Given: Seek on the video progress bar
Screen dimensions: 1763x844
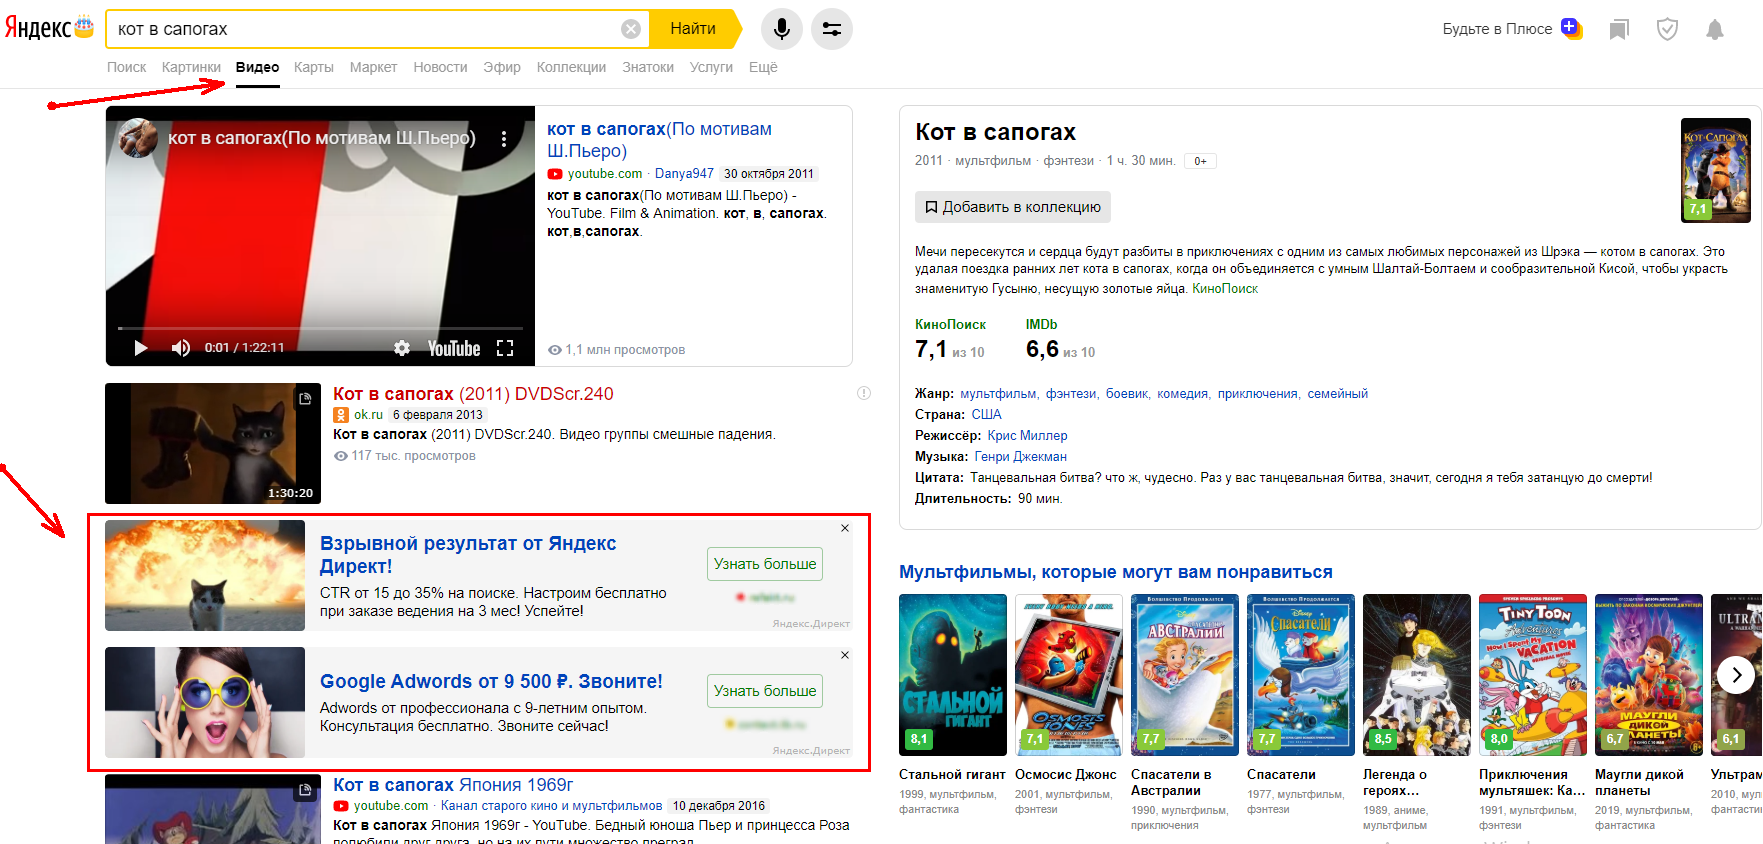Looking at the screenshot, I should 320,328.
